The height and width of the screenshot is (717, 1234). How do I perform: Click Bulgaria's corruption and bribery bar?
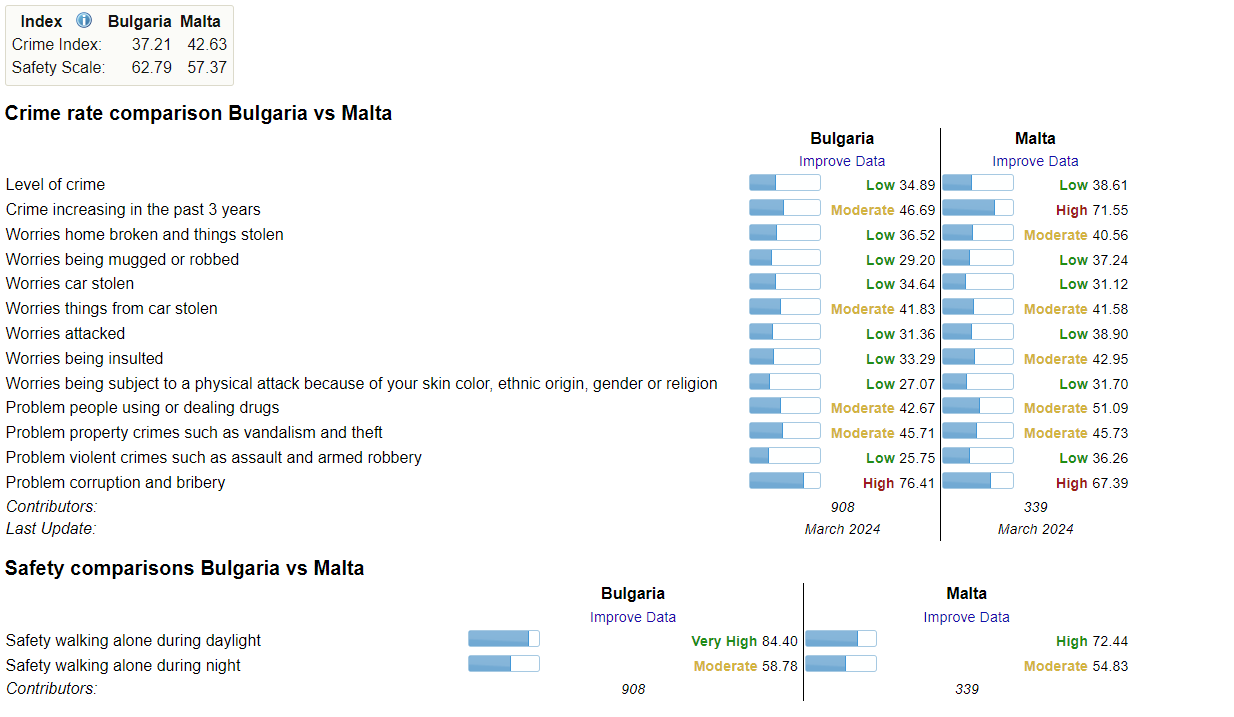784,481
